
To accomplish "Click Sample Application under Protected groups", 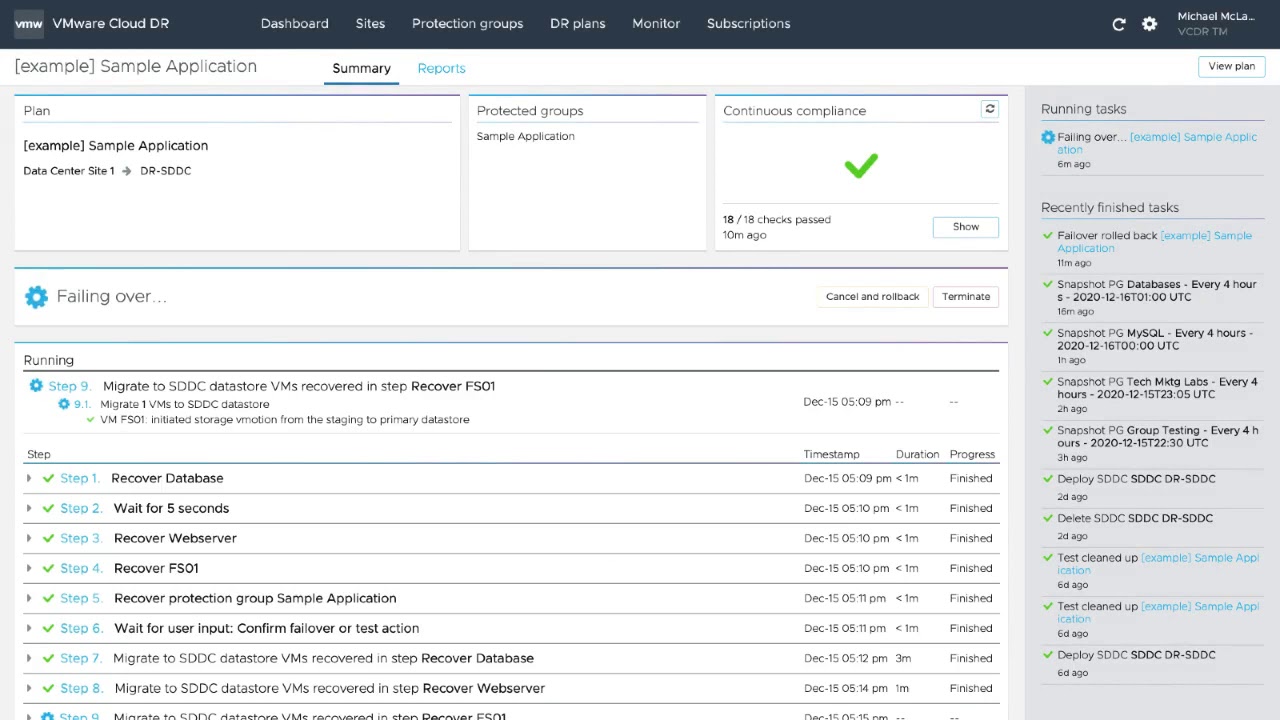I will pos(525,136).
